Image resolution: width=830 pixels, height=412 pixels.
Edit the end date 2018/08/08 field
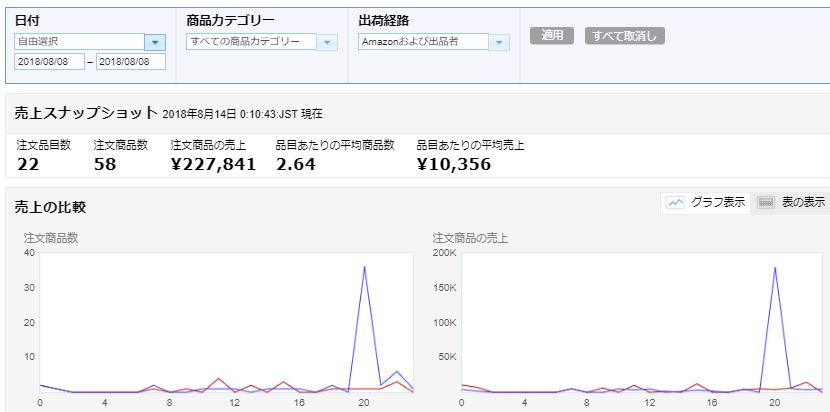click(x=131, y=61)
